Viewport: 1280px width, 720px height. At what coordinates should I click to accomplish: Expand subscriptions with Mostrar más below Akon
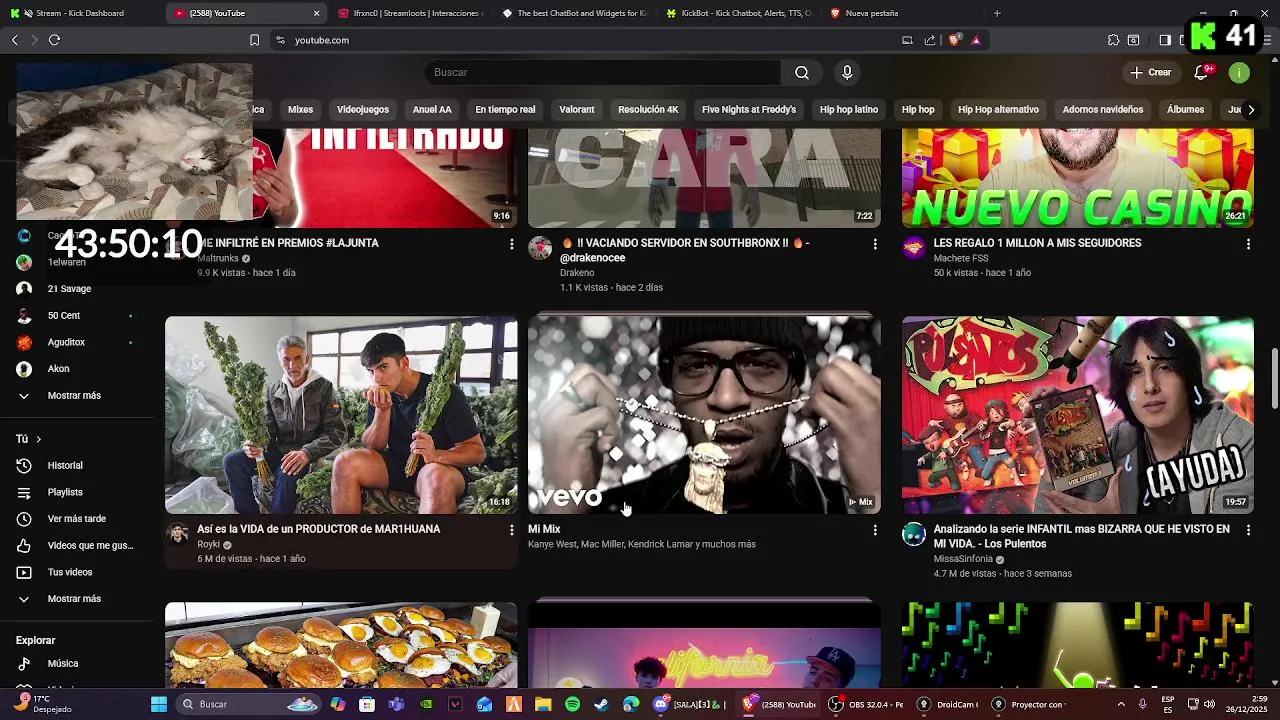[x=76, y=395]
